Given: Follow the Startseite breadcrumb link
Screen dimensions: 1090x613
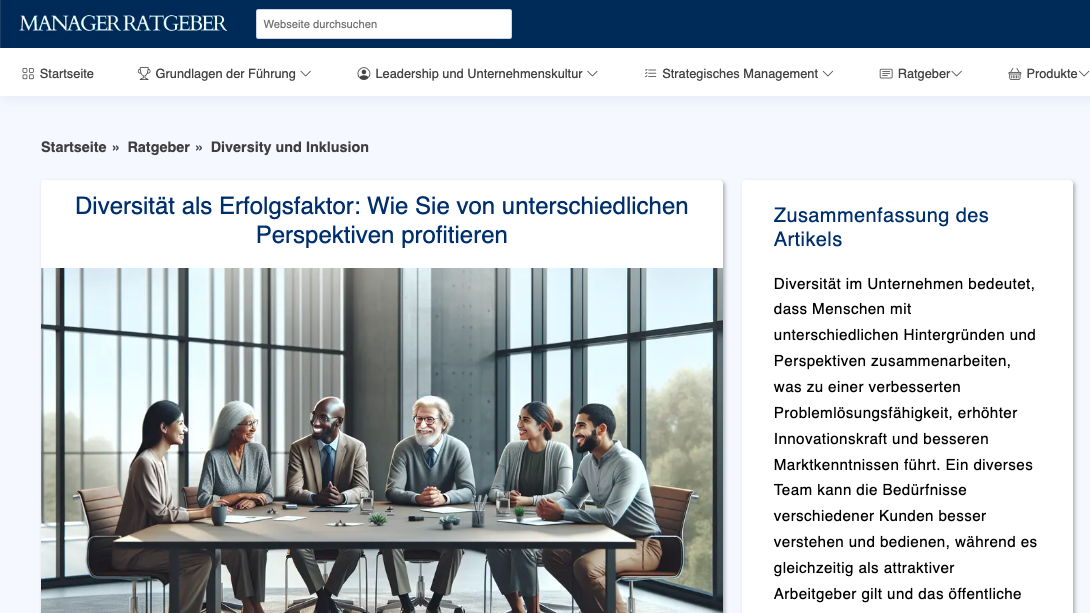Looking at the screenshot, I should pyautogui.click(x=74, y=147).
